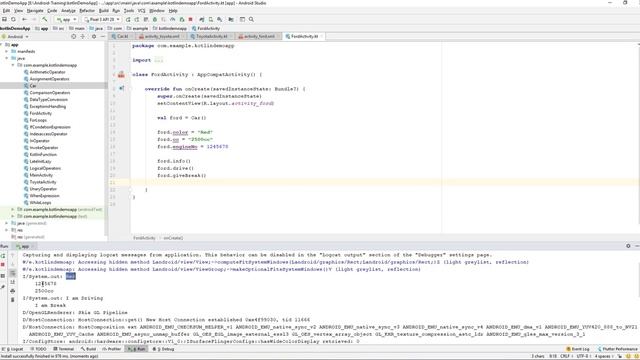Open the Event Log button in status bar
640x360 pixels.
click(578, 349)
